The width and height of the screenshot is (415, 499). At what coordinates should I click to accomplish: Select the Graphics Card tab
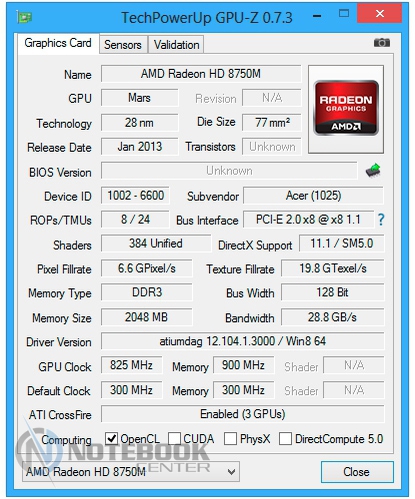58,43
